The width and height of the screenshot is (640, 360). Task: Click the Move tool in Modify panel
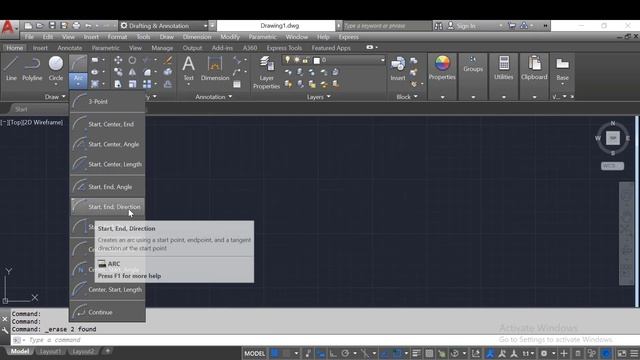pos(118,60)
